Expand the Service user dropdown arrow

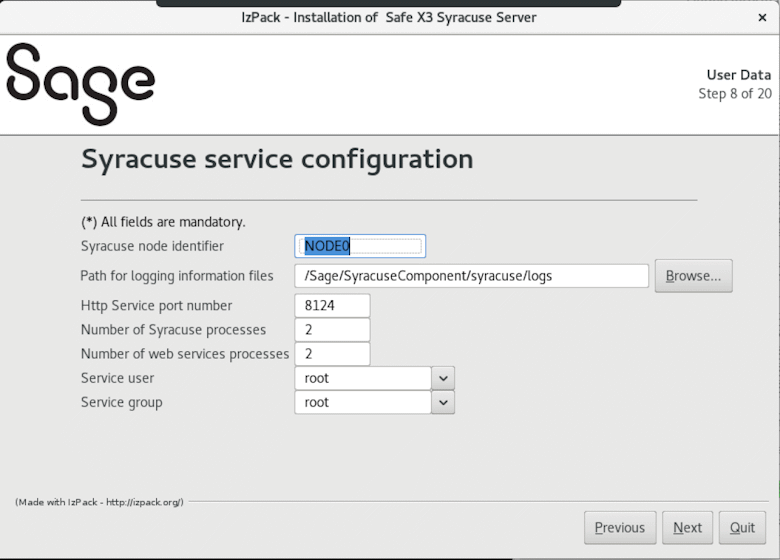pos(443,378)
